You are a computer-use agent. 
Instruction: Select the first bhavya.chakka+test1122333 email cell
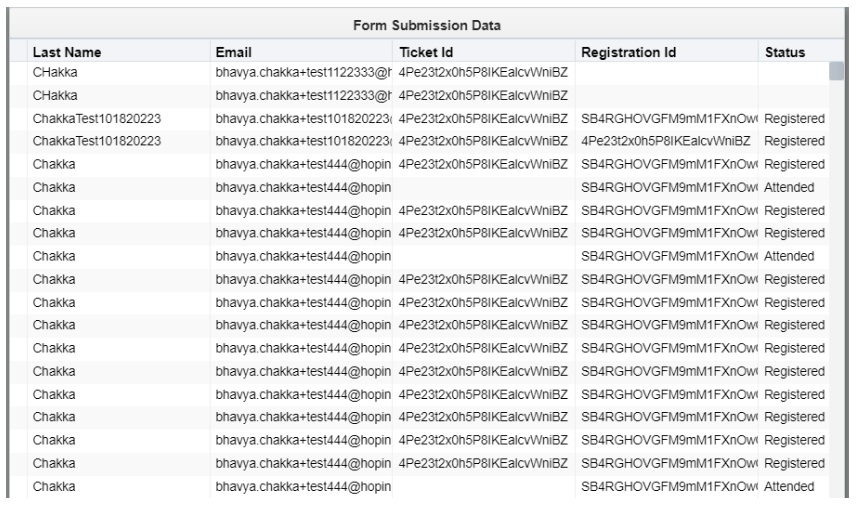pyautogui.click(x=302, y=73)
